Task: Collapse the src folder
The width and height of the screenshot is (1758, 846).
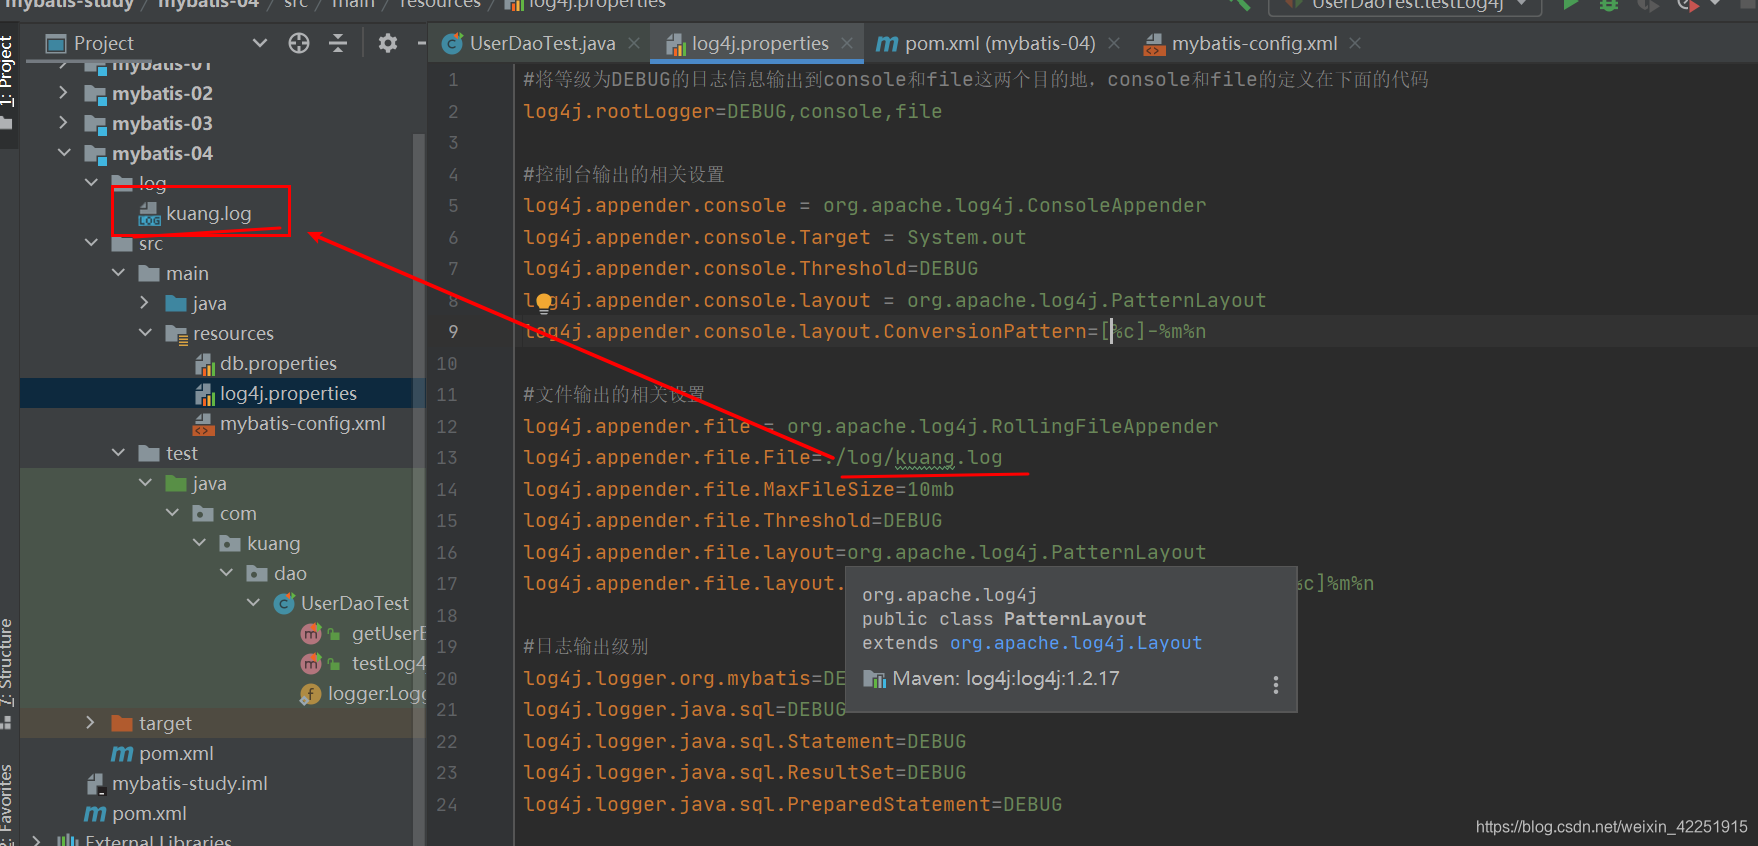Action: [x=91, y=243]
